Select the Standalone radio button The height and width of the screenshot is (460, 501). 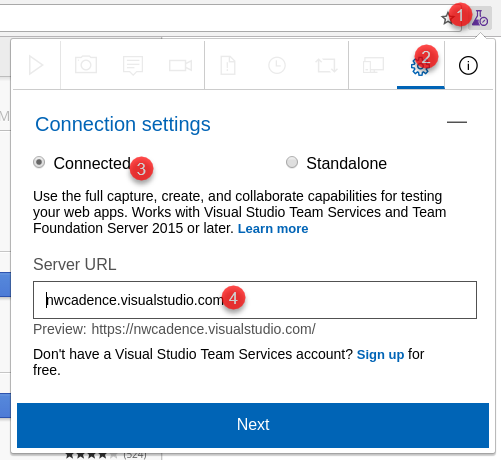[292, 162]
